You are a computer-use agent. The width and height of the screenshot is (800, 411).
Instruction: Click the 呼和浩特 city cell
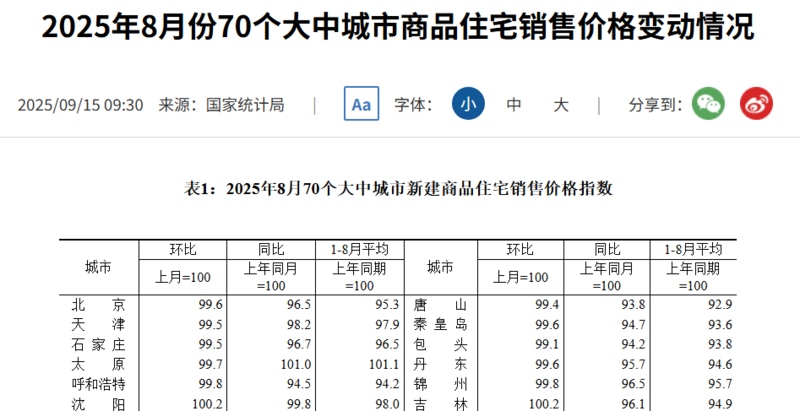coord(98,383)
